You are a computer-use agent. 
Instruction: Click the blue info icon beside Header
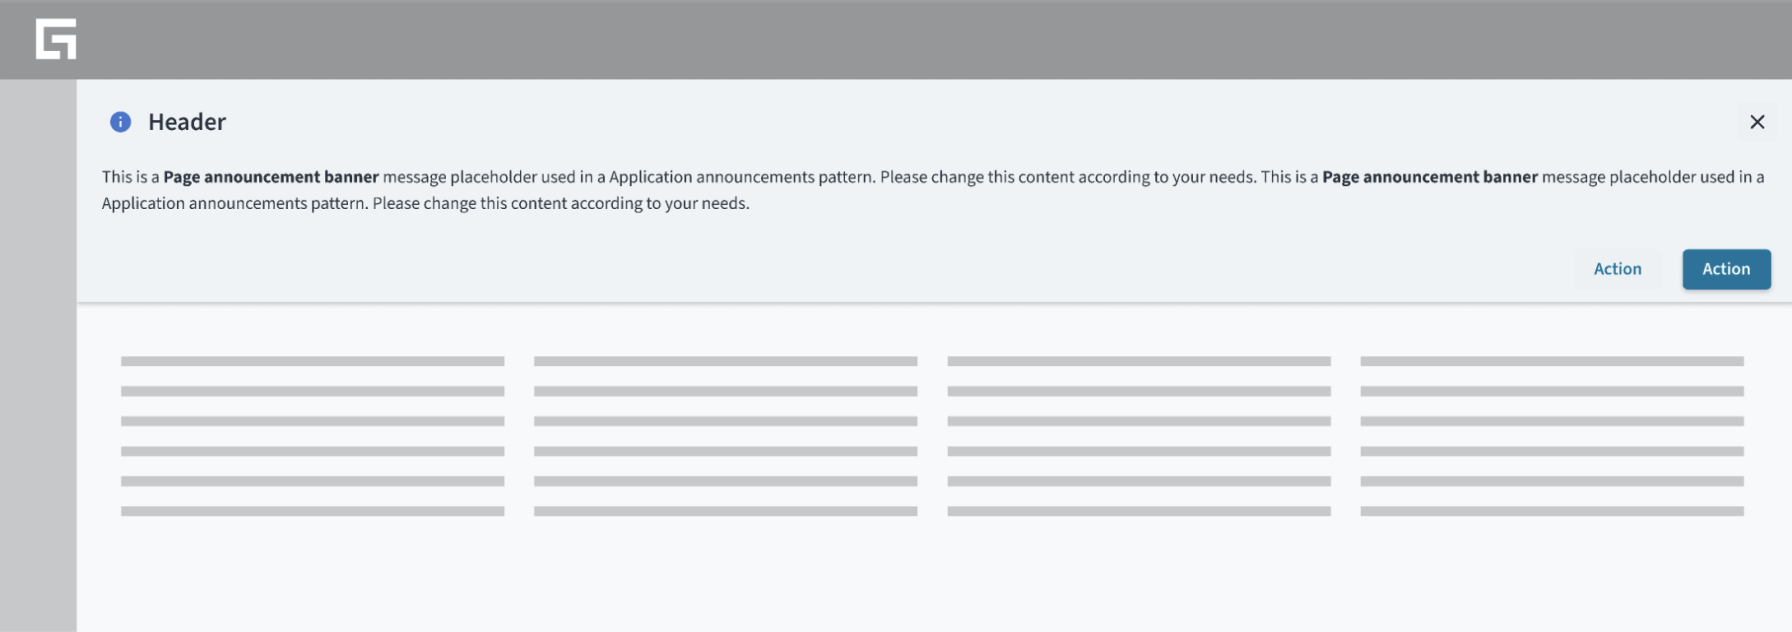pos(120,122)
